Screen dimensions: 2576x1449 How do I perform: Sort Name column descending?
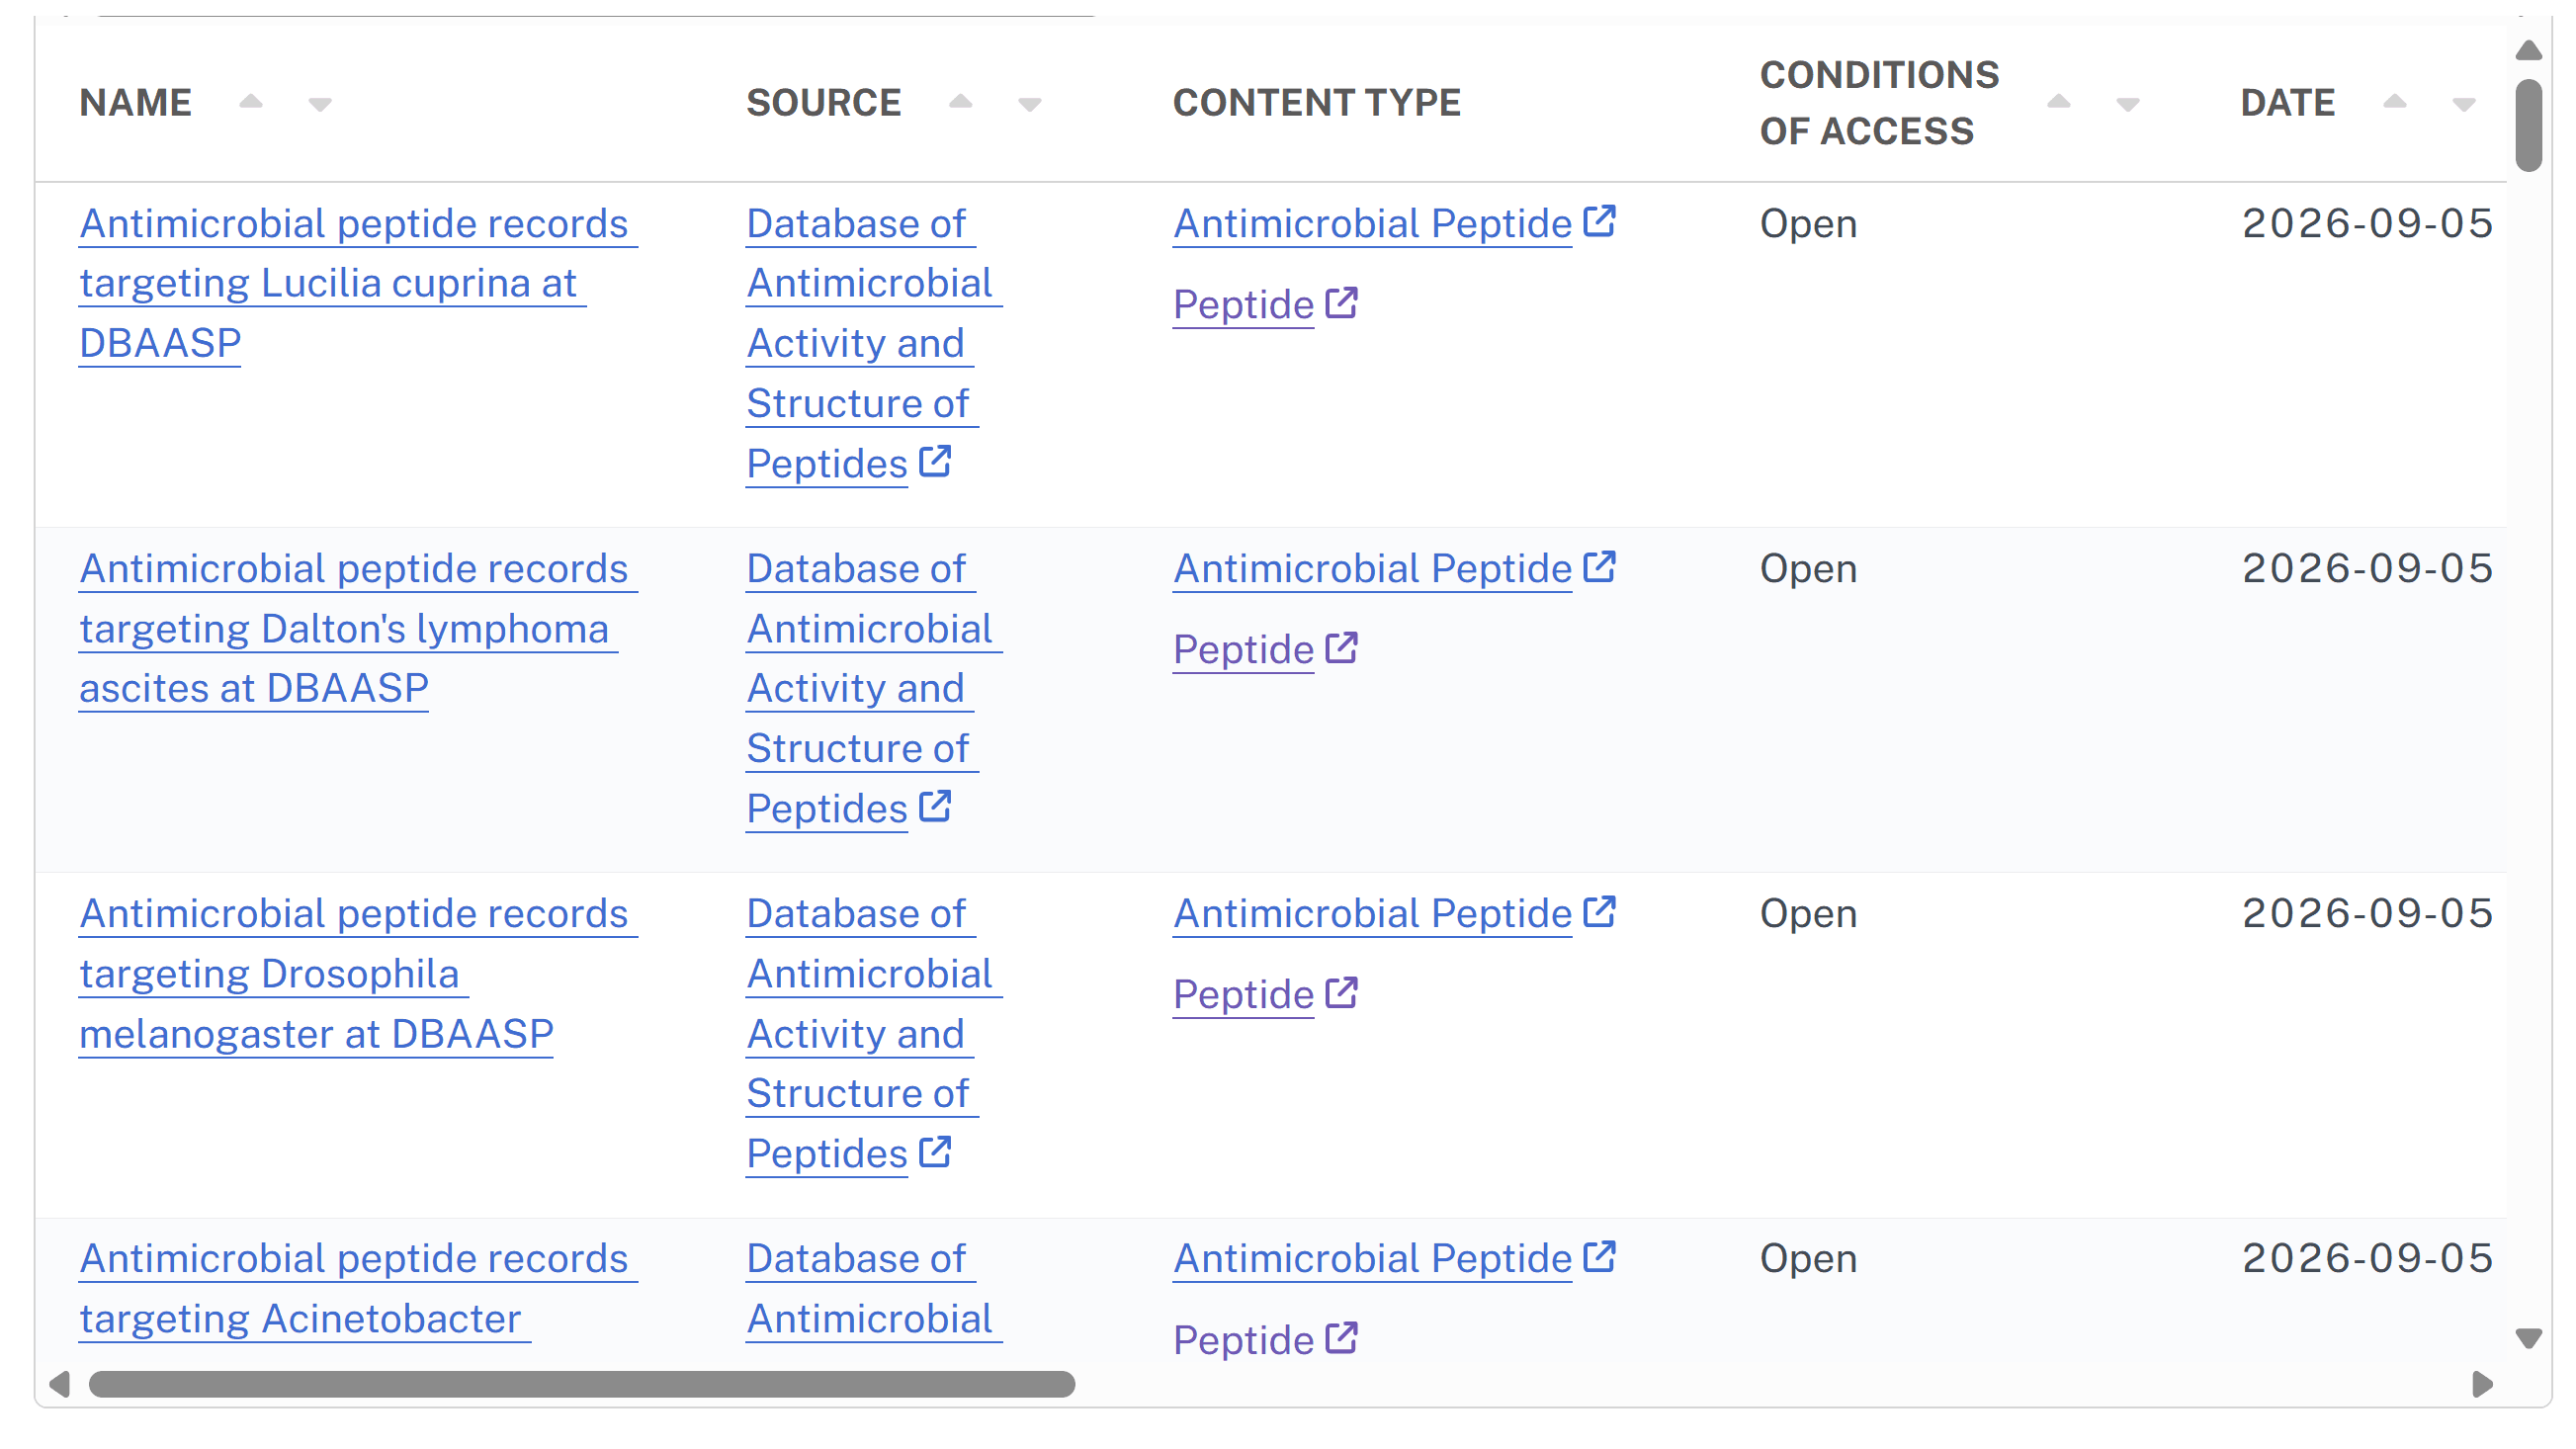pos(320,105)
